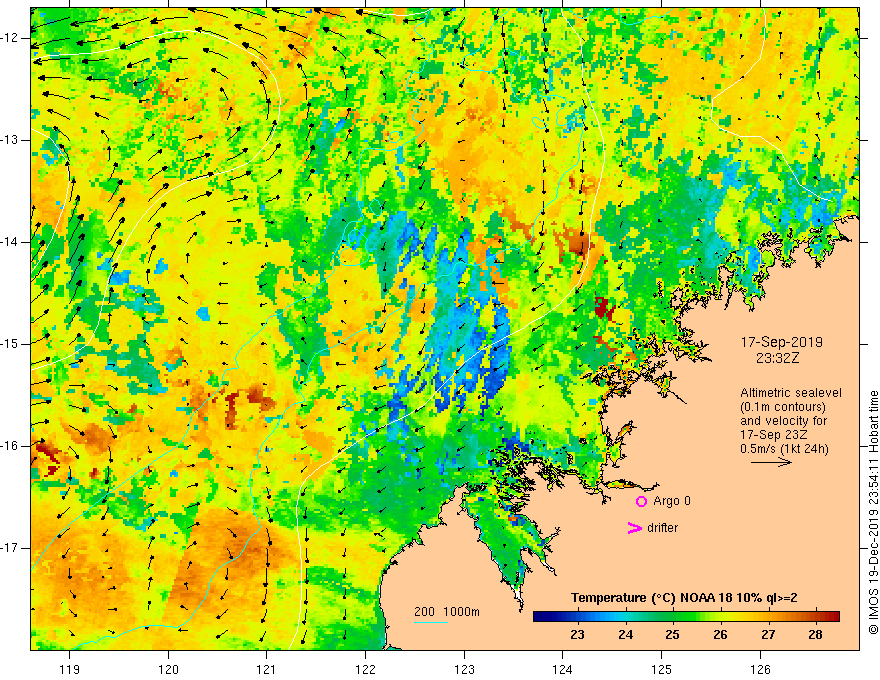Click the velocity scale arrow in legend

[x=771, y=462]
